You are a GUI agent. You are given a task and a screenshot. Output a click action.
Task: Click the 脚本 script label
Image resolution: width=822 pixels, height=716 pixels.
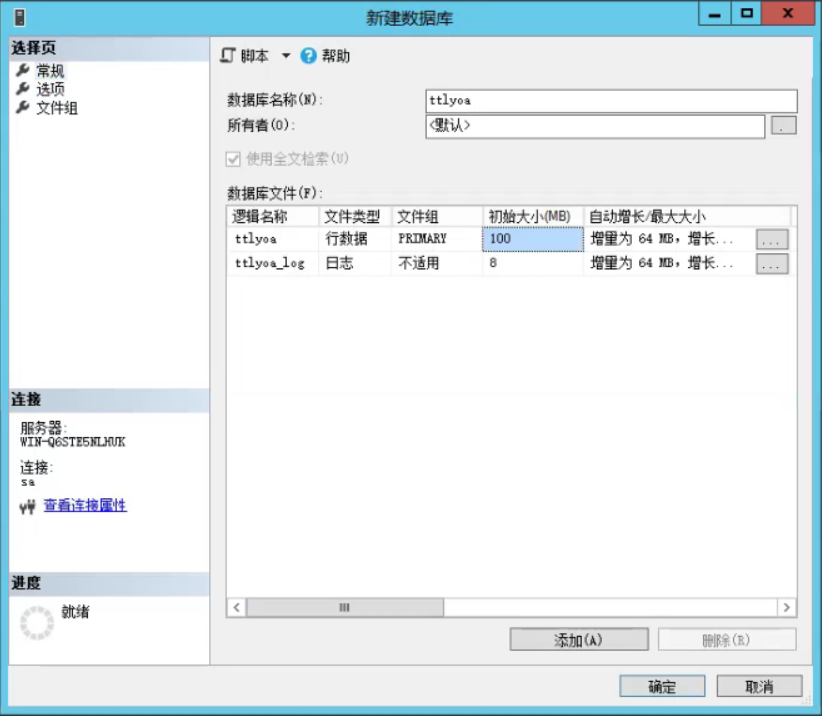[x=255, y=56]
